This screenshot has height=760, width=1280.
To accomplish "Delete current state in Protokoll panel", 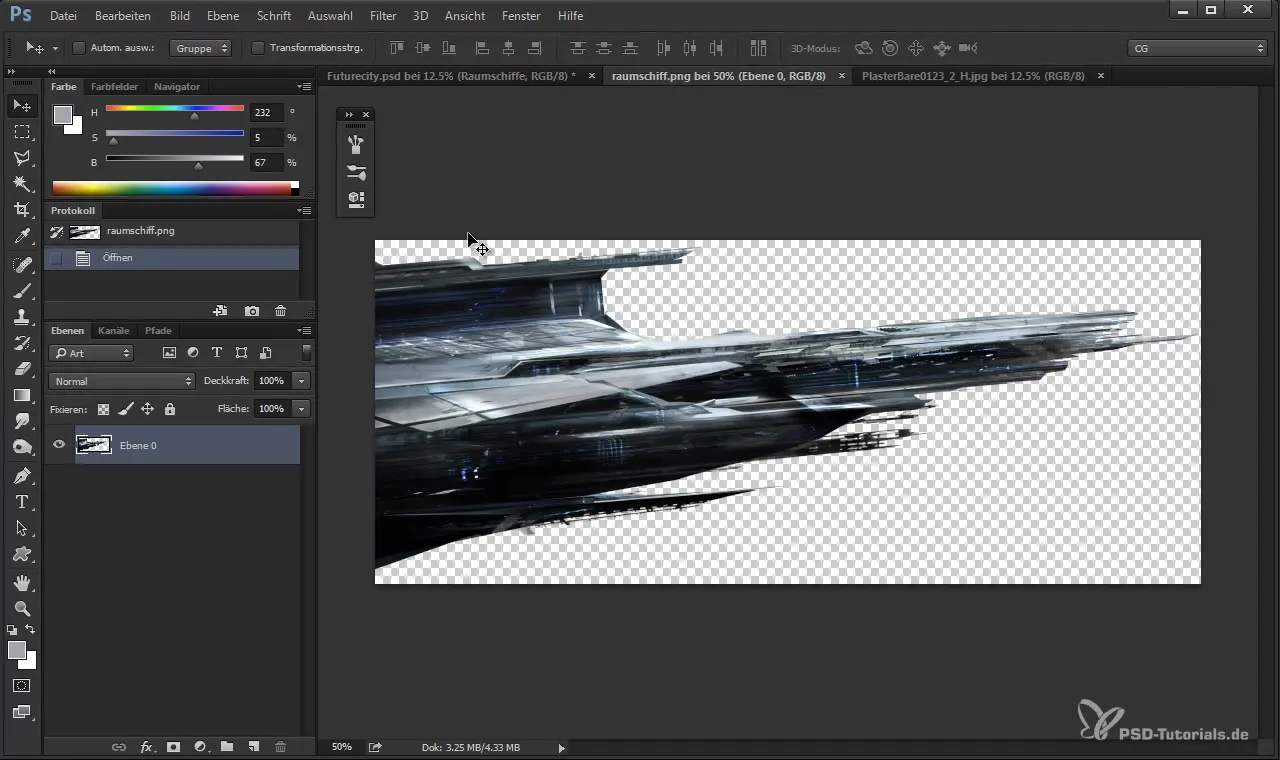I will point(280,312).
